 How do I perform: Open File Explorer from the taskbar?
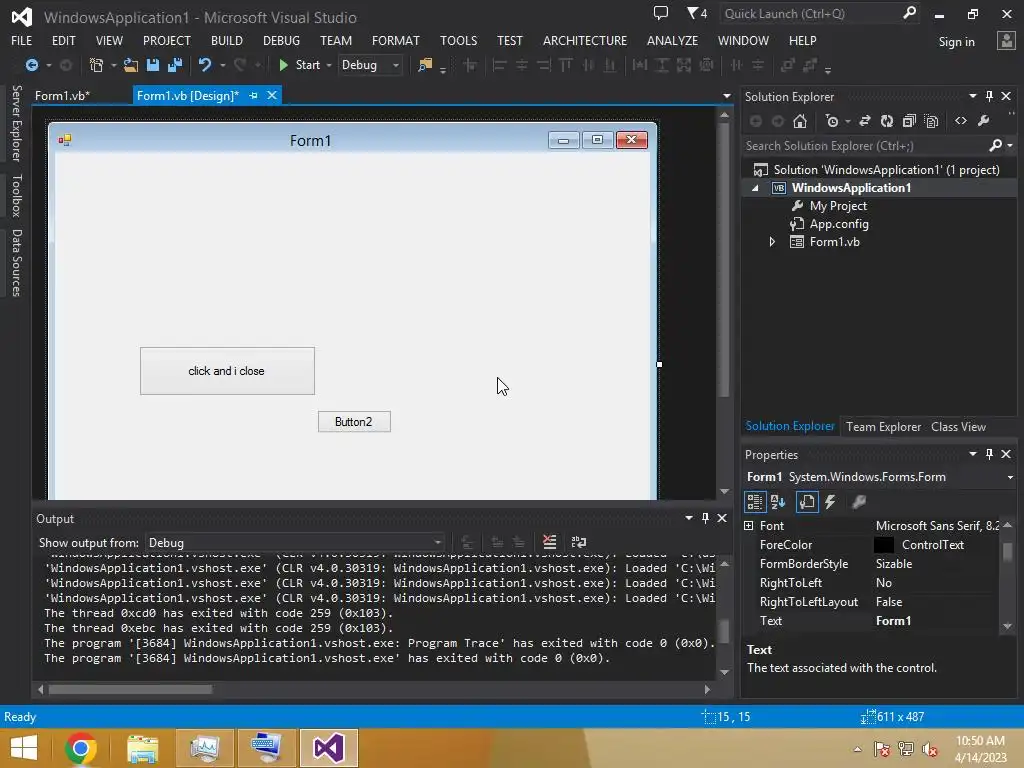click(142, 748)
